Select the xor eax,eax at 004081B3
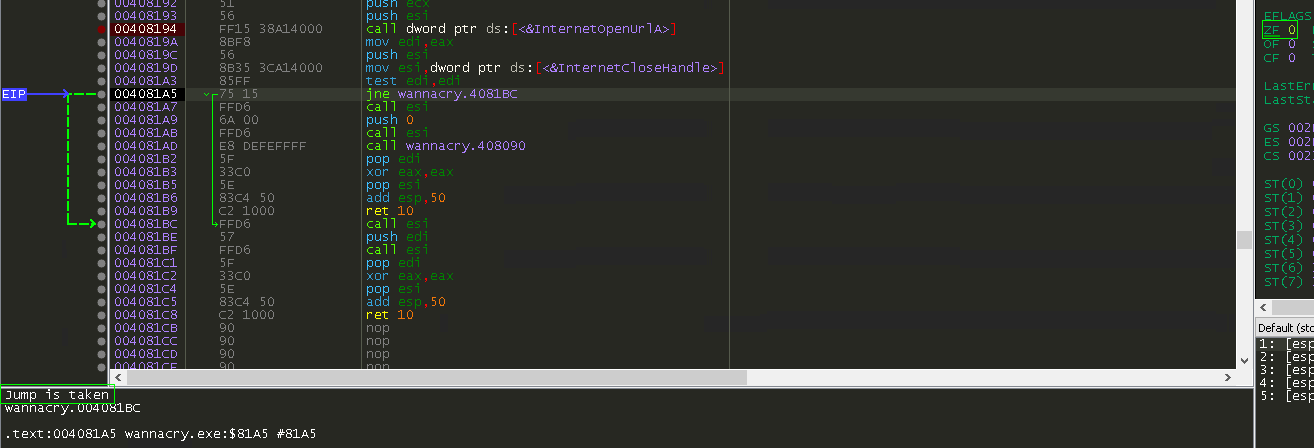 click(x=410, y=172)
